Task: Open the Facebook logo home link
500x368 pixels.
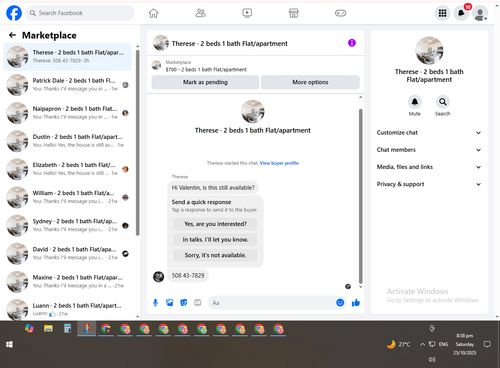Action: pyautogui.click(x=14, y=13)
